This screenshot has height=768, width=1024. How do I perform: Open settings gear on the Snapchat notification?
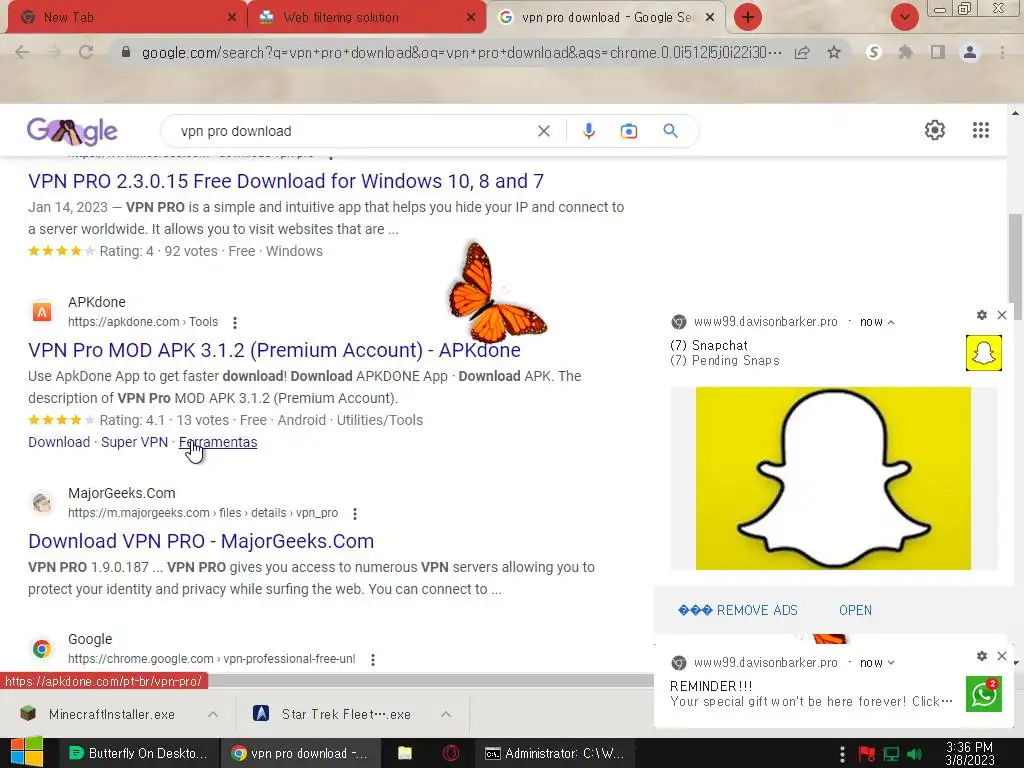click(x=982, y=315)
